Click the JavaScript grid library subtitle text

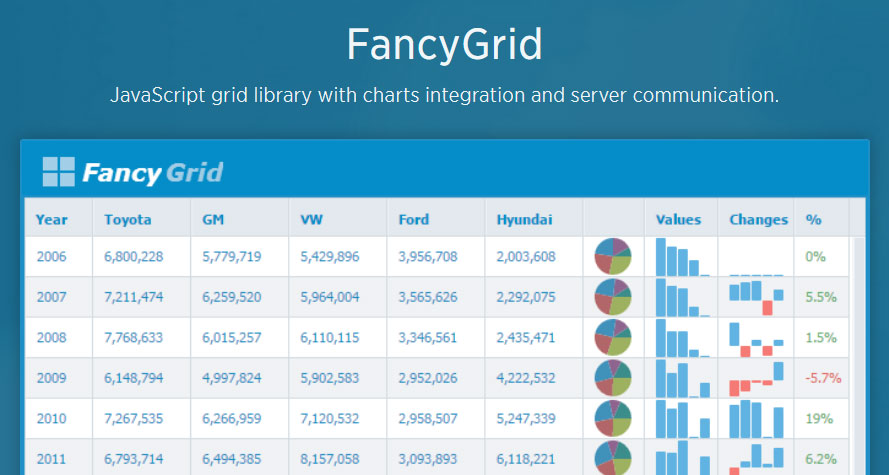click(444, 95)
